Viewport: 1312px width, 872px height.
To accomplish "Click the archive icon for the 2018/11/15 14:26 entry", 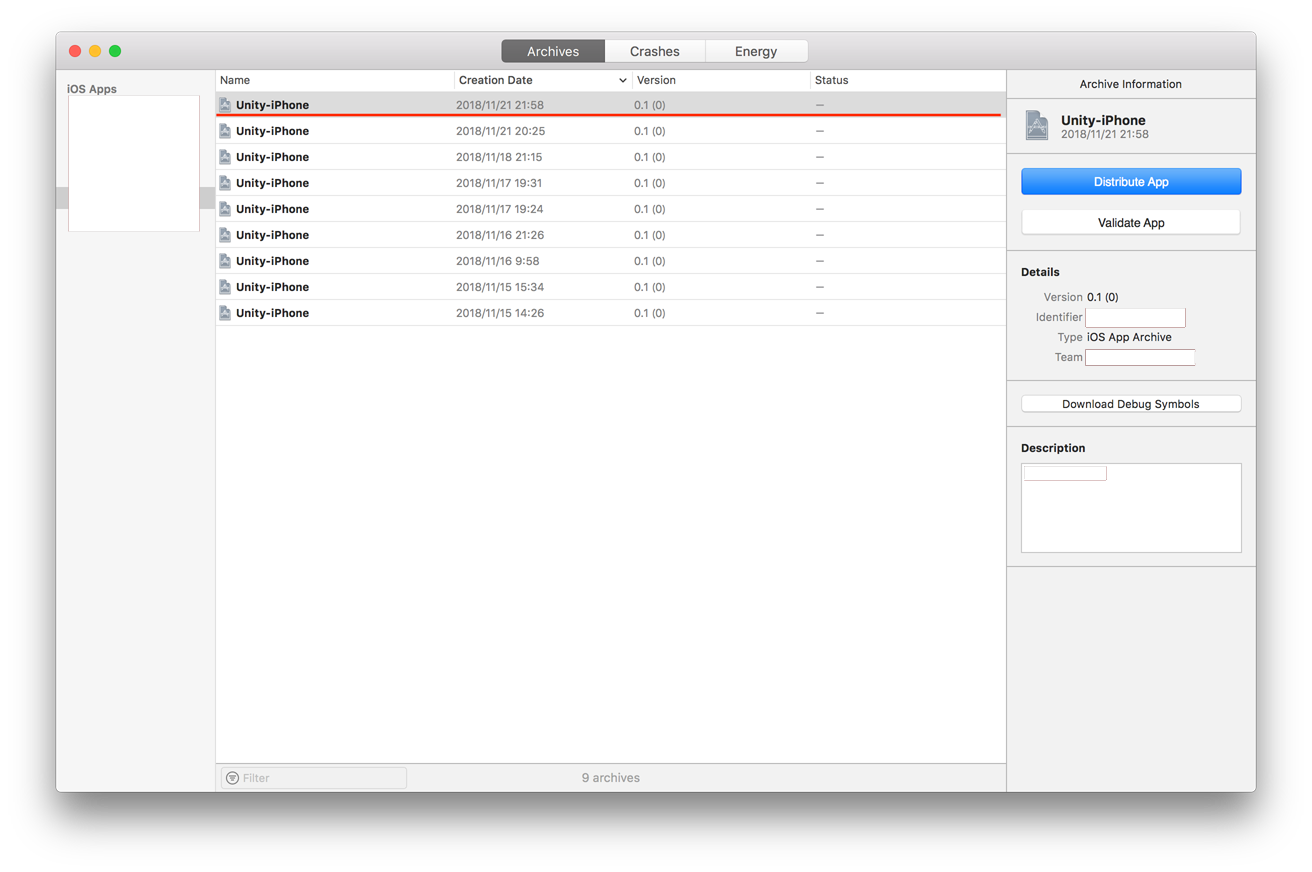I will (x=224, y=312).
